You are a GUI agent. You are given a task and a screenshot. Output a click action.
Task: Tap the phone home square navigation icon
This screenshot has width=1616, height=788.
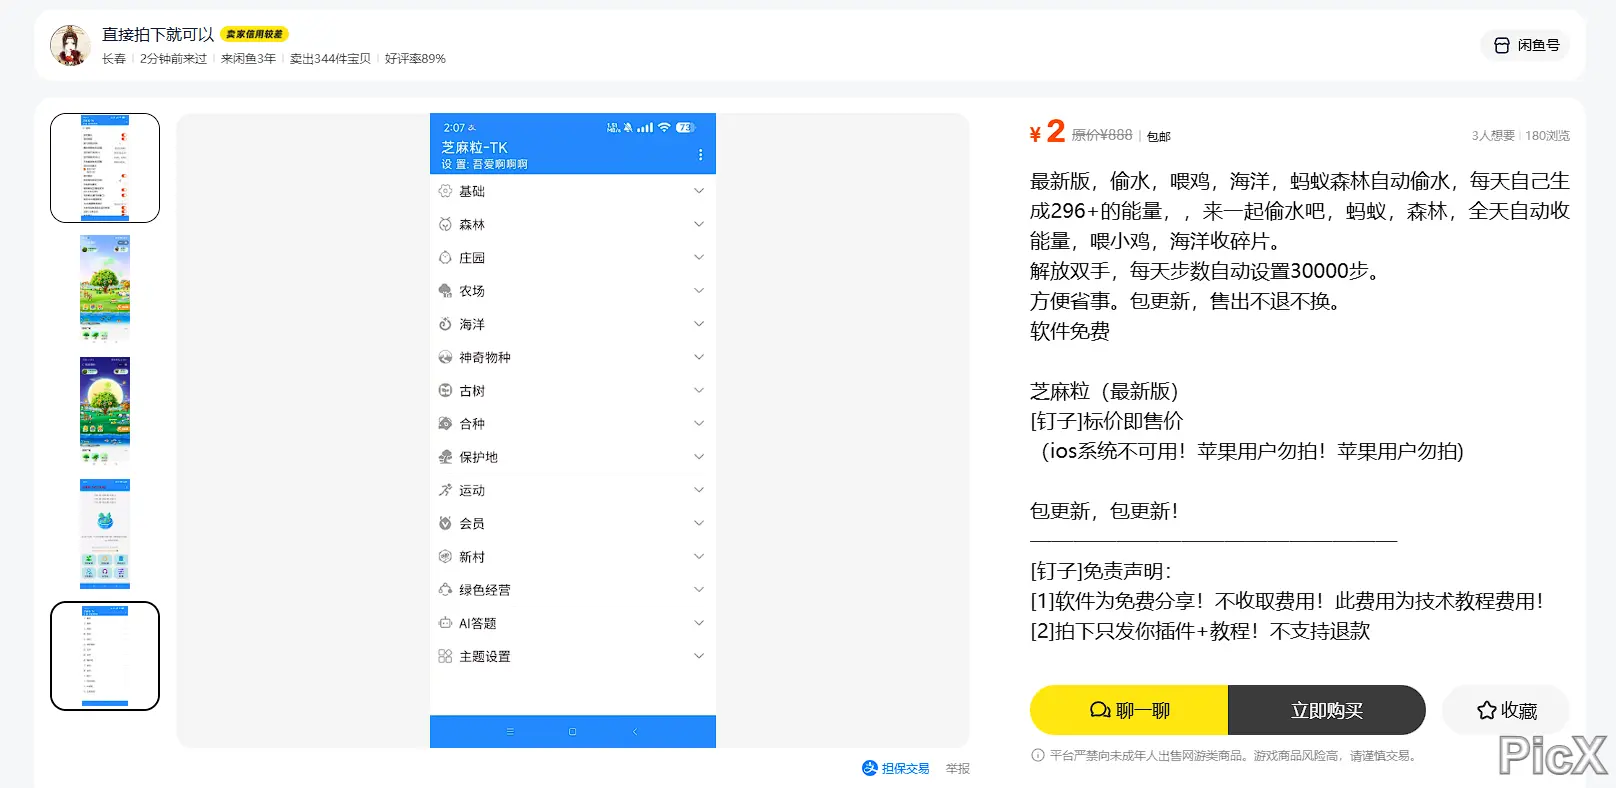point(572,732)
